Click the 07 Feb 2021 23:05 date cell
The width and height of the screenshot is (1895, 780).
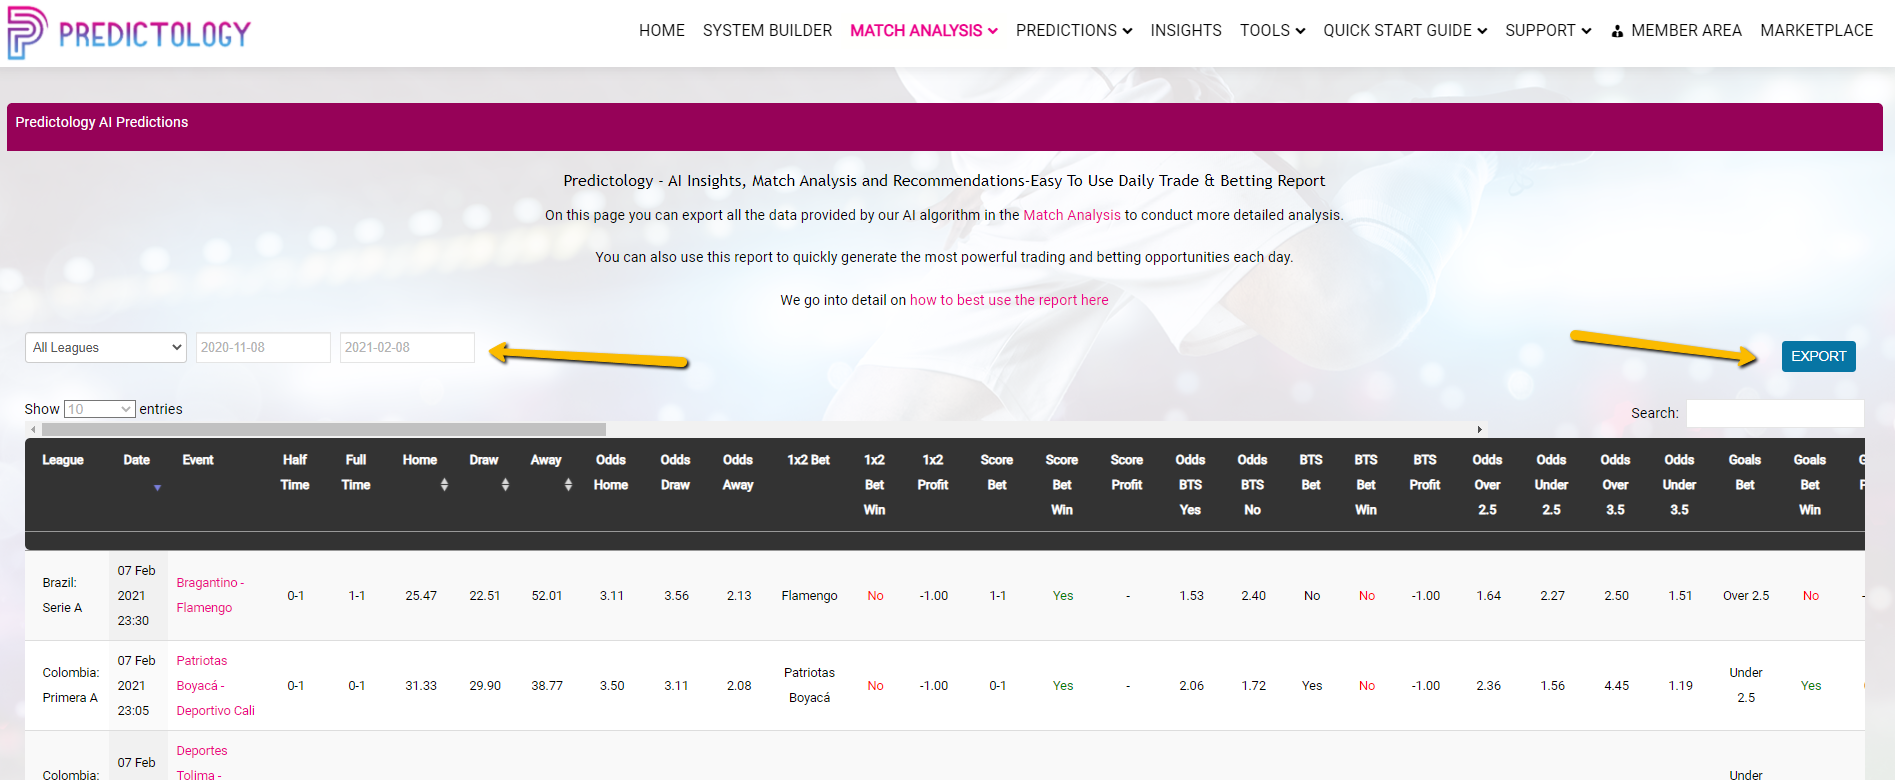(x=136, y=686)
